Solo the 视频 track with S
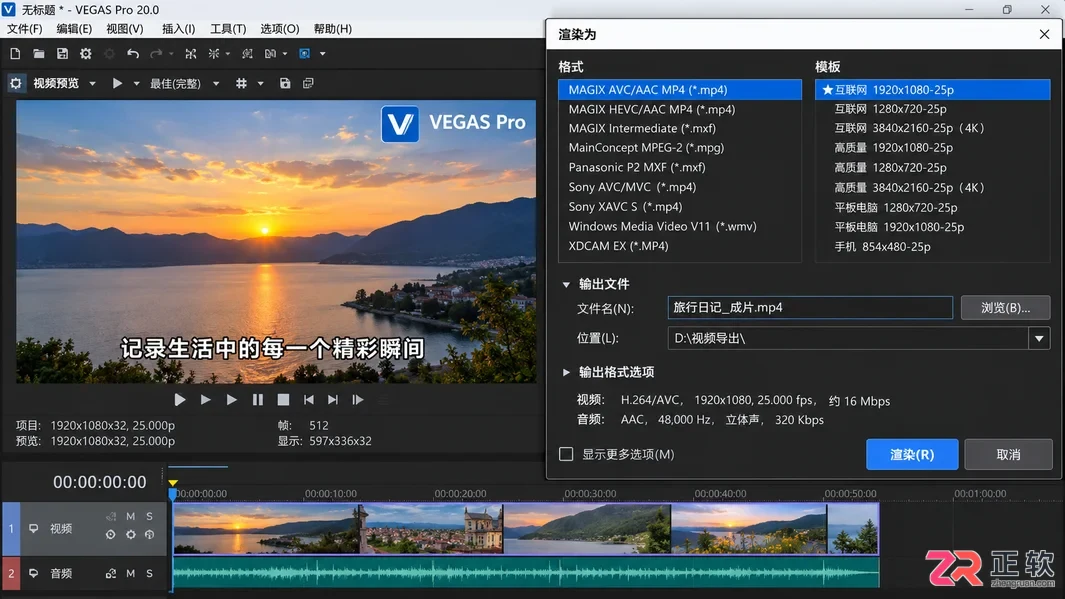The height and width of the screenshot is (599, 1065). (149, 516)
